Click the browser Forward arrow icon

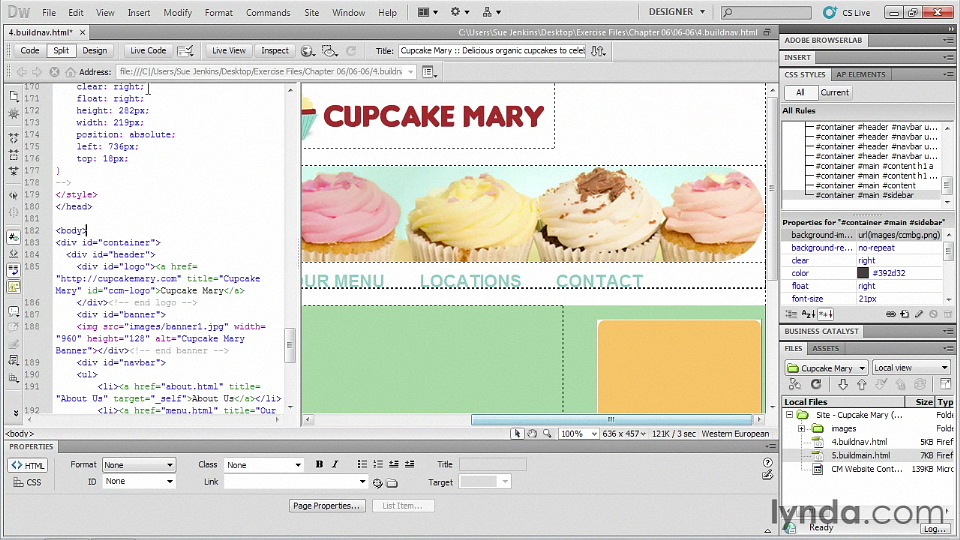pos(37,72)
